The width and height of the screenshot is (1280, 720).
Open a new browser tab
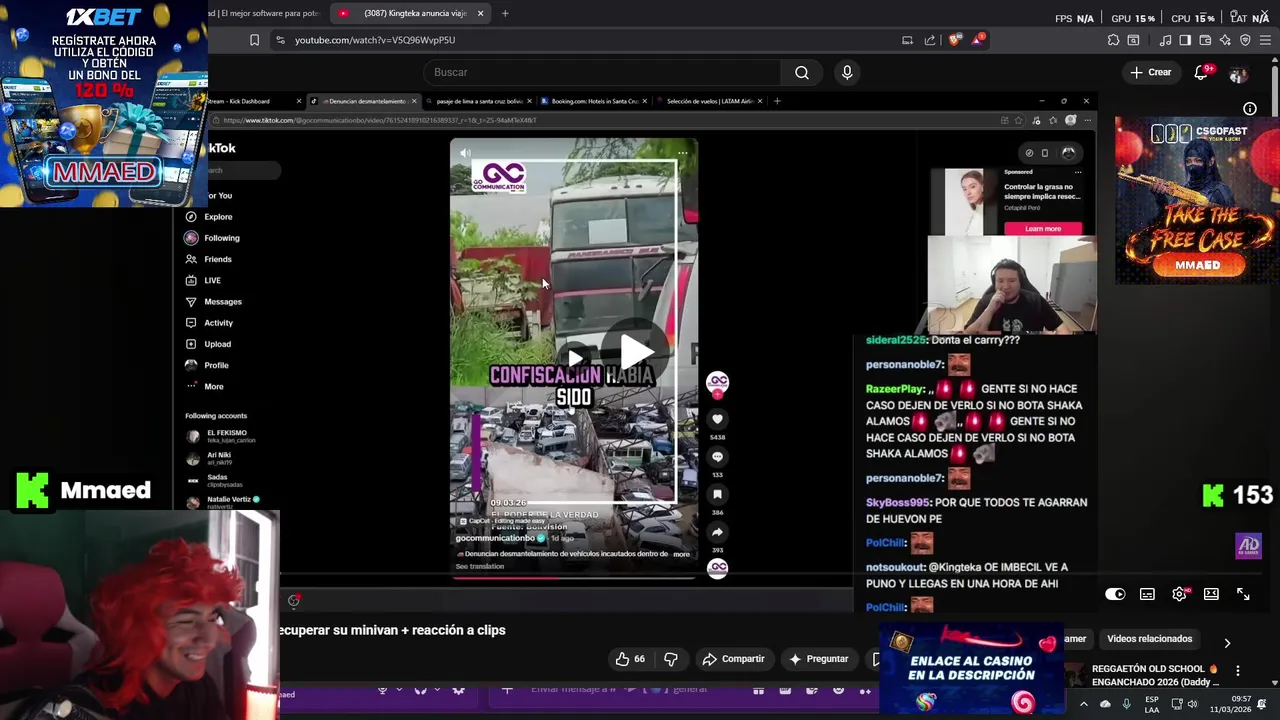click(505, 14)
